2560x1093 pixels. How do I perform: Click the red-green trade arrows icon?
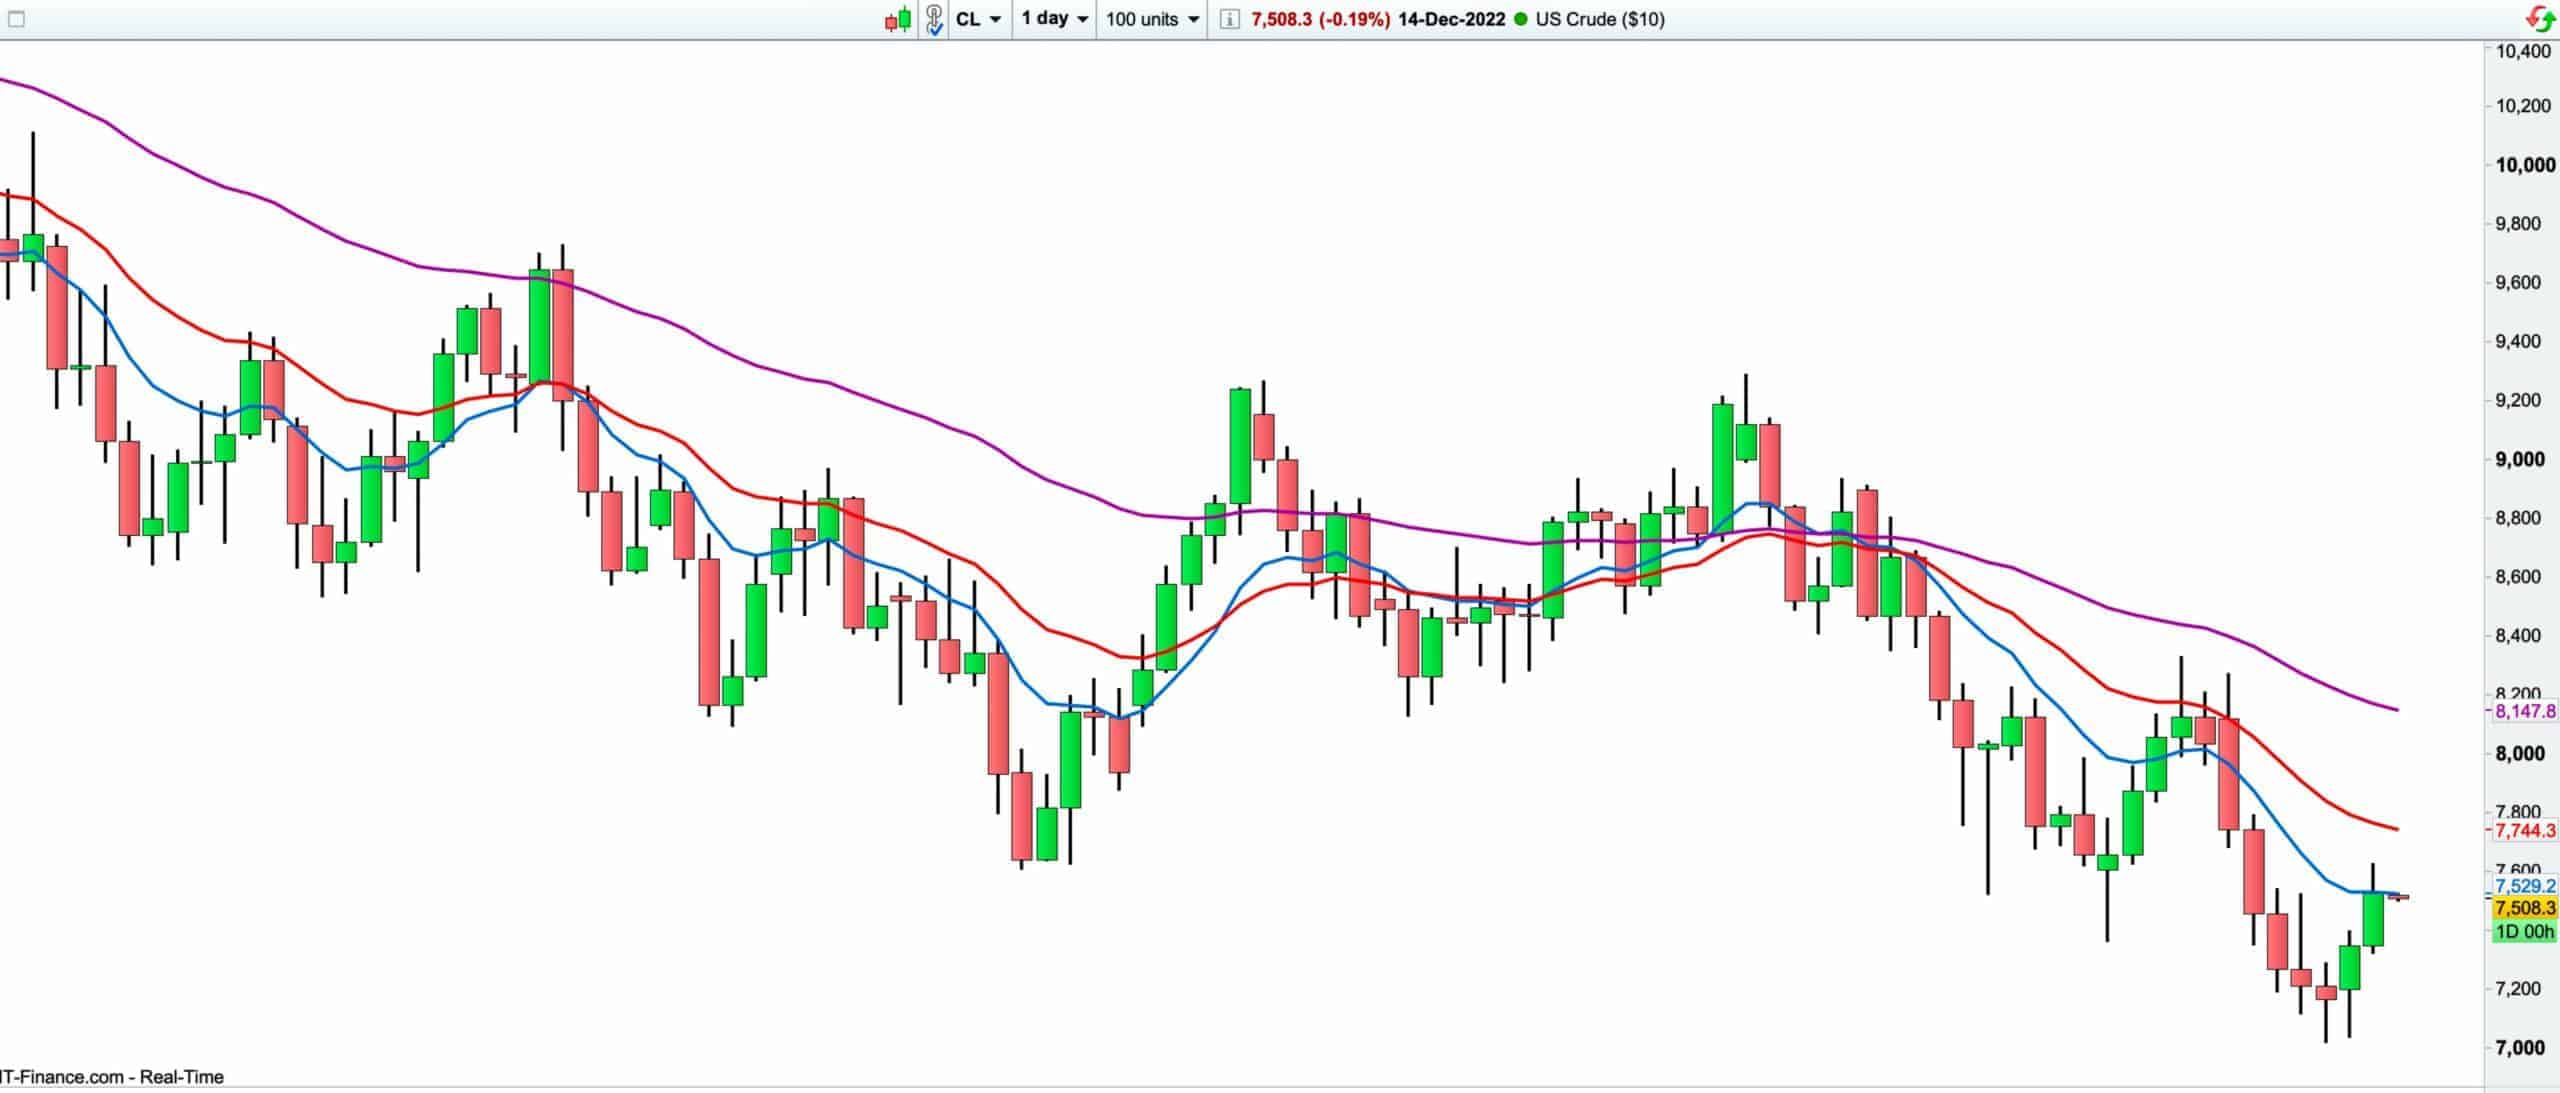tap(2540, 19)
